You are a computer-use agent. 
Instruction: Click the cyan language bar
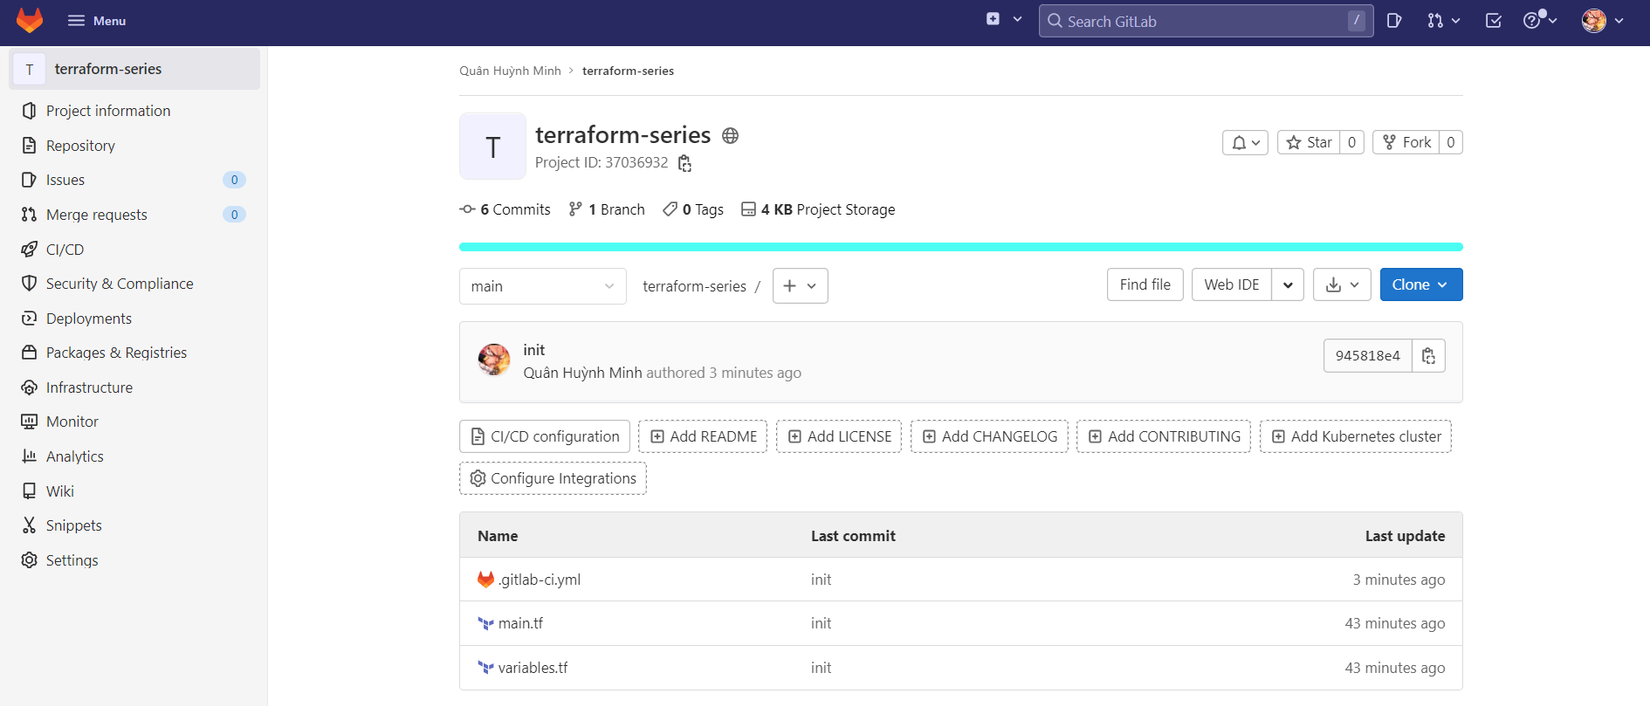(960, 247)
